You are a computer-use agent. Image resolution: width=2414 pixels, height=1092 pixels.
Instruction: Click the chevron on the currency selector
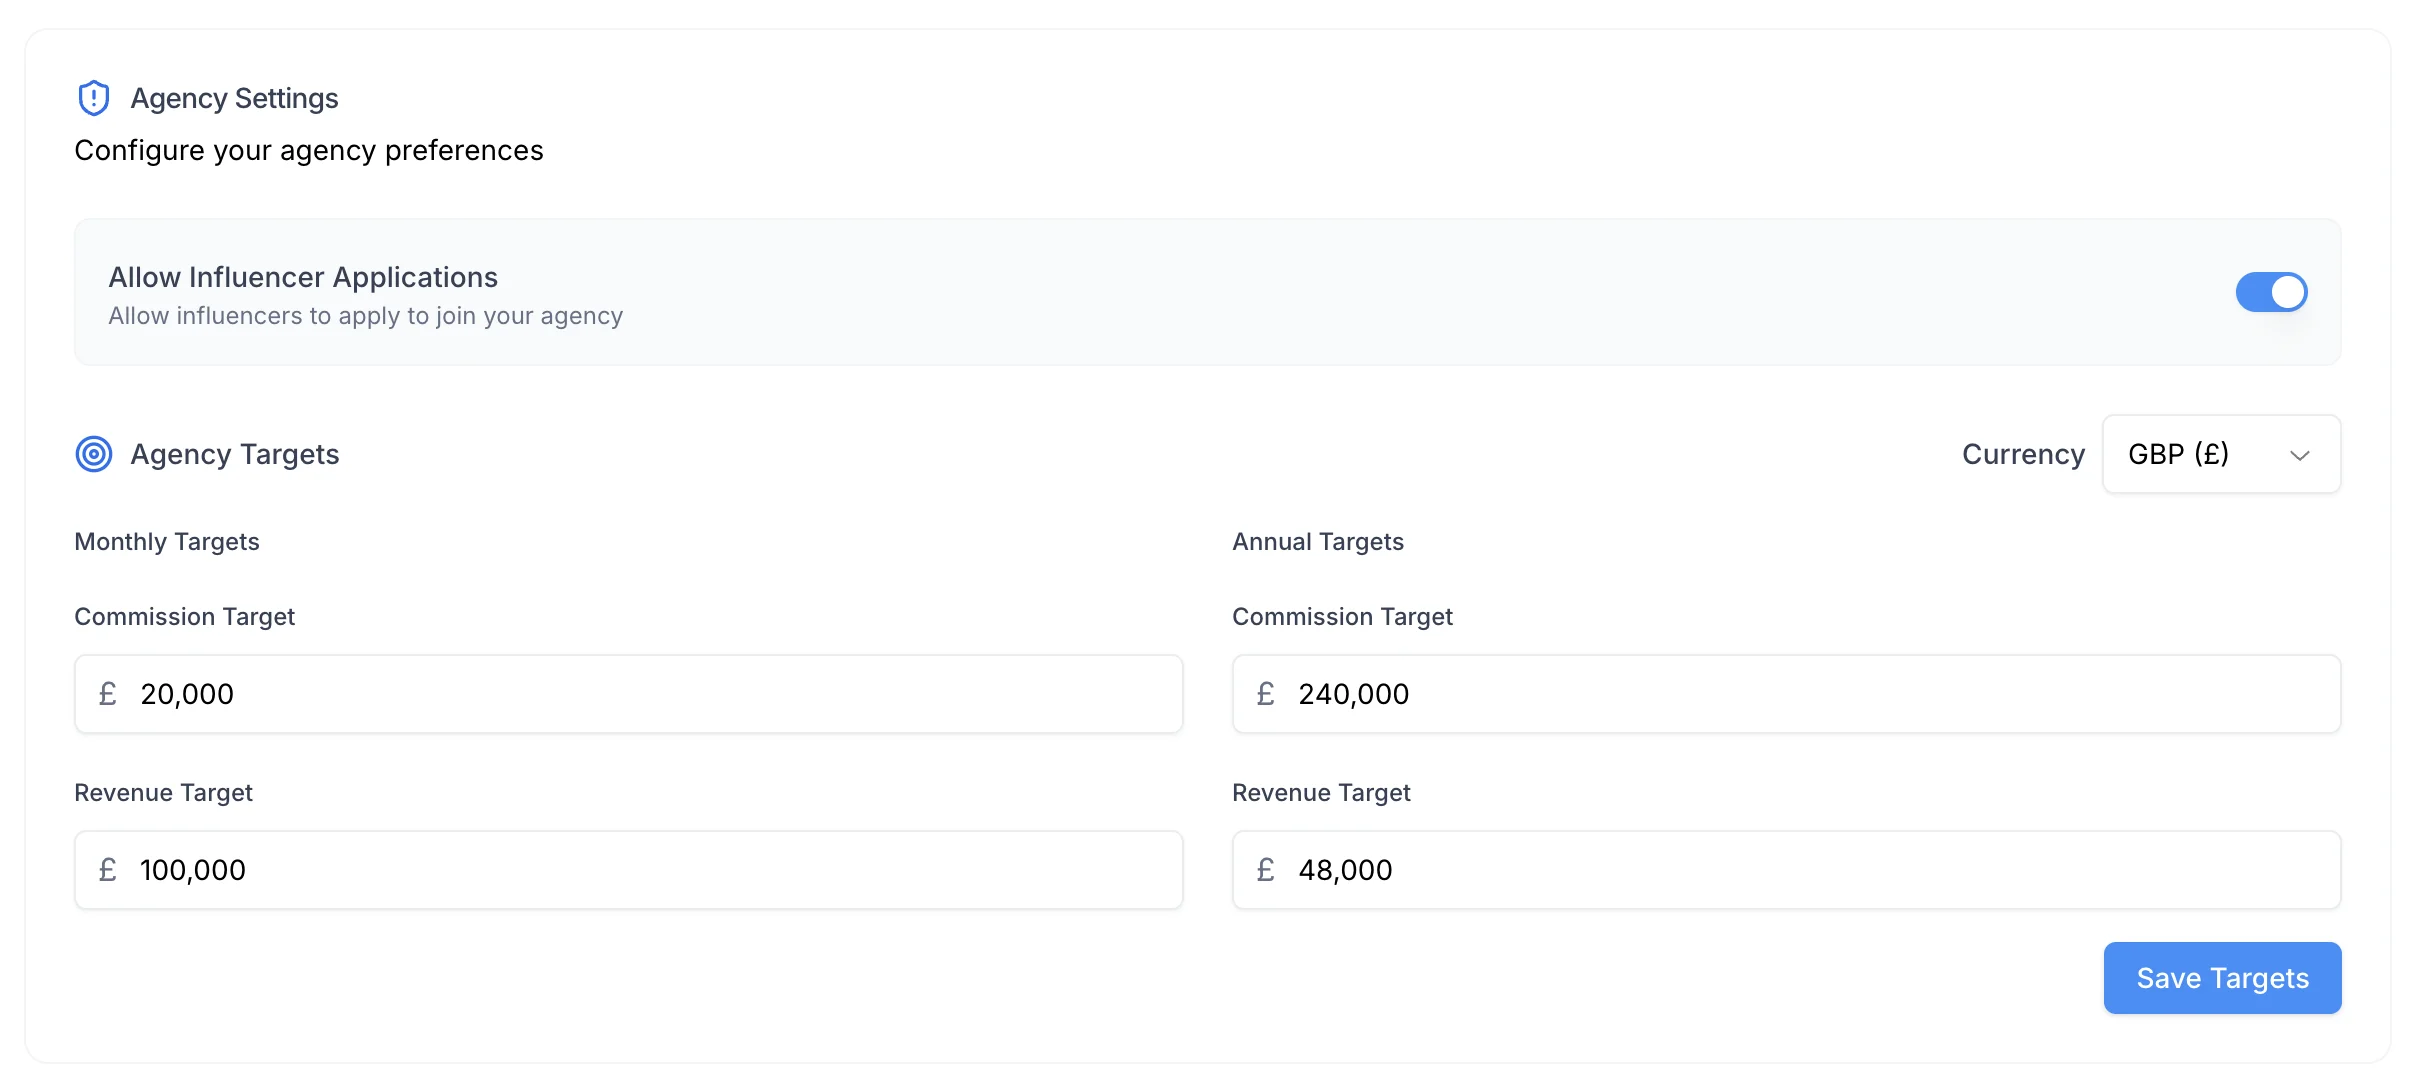point(2300,454)
